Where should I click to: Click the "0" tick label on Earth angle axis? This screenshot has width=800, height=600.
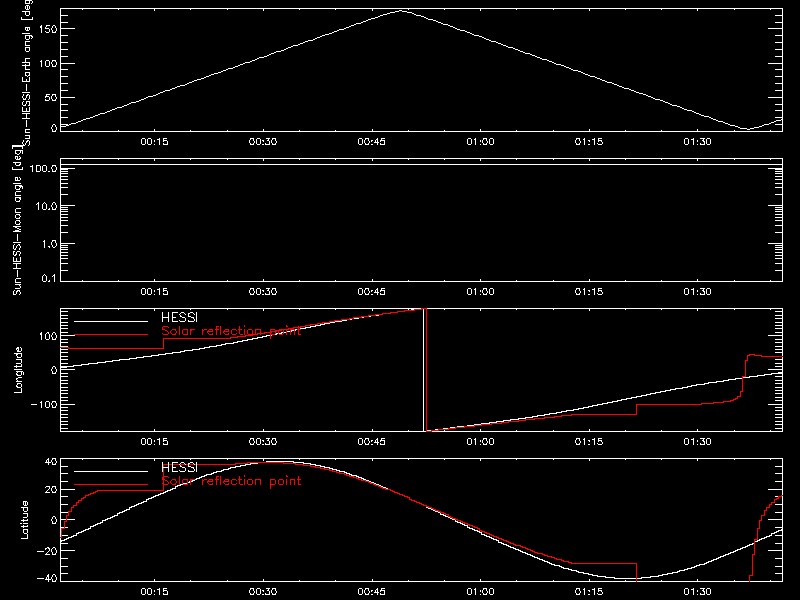(x=54, y=128)
